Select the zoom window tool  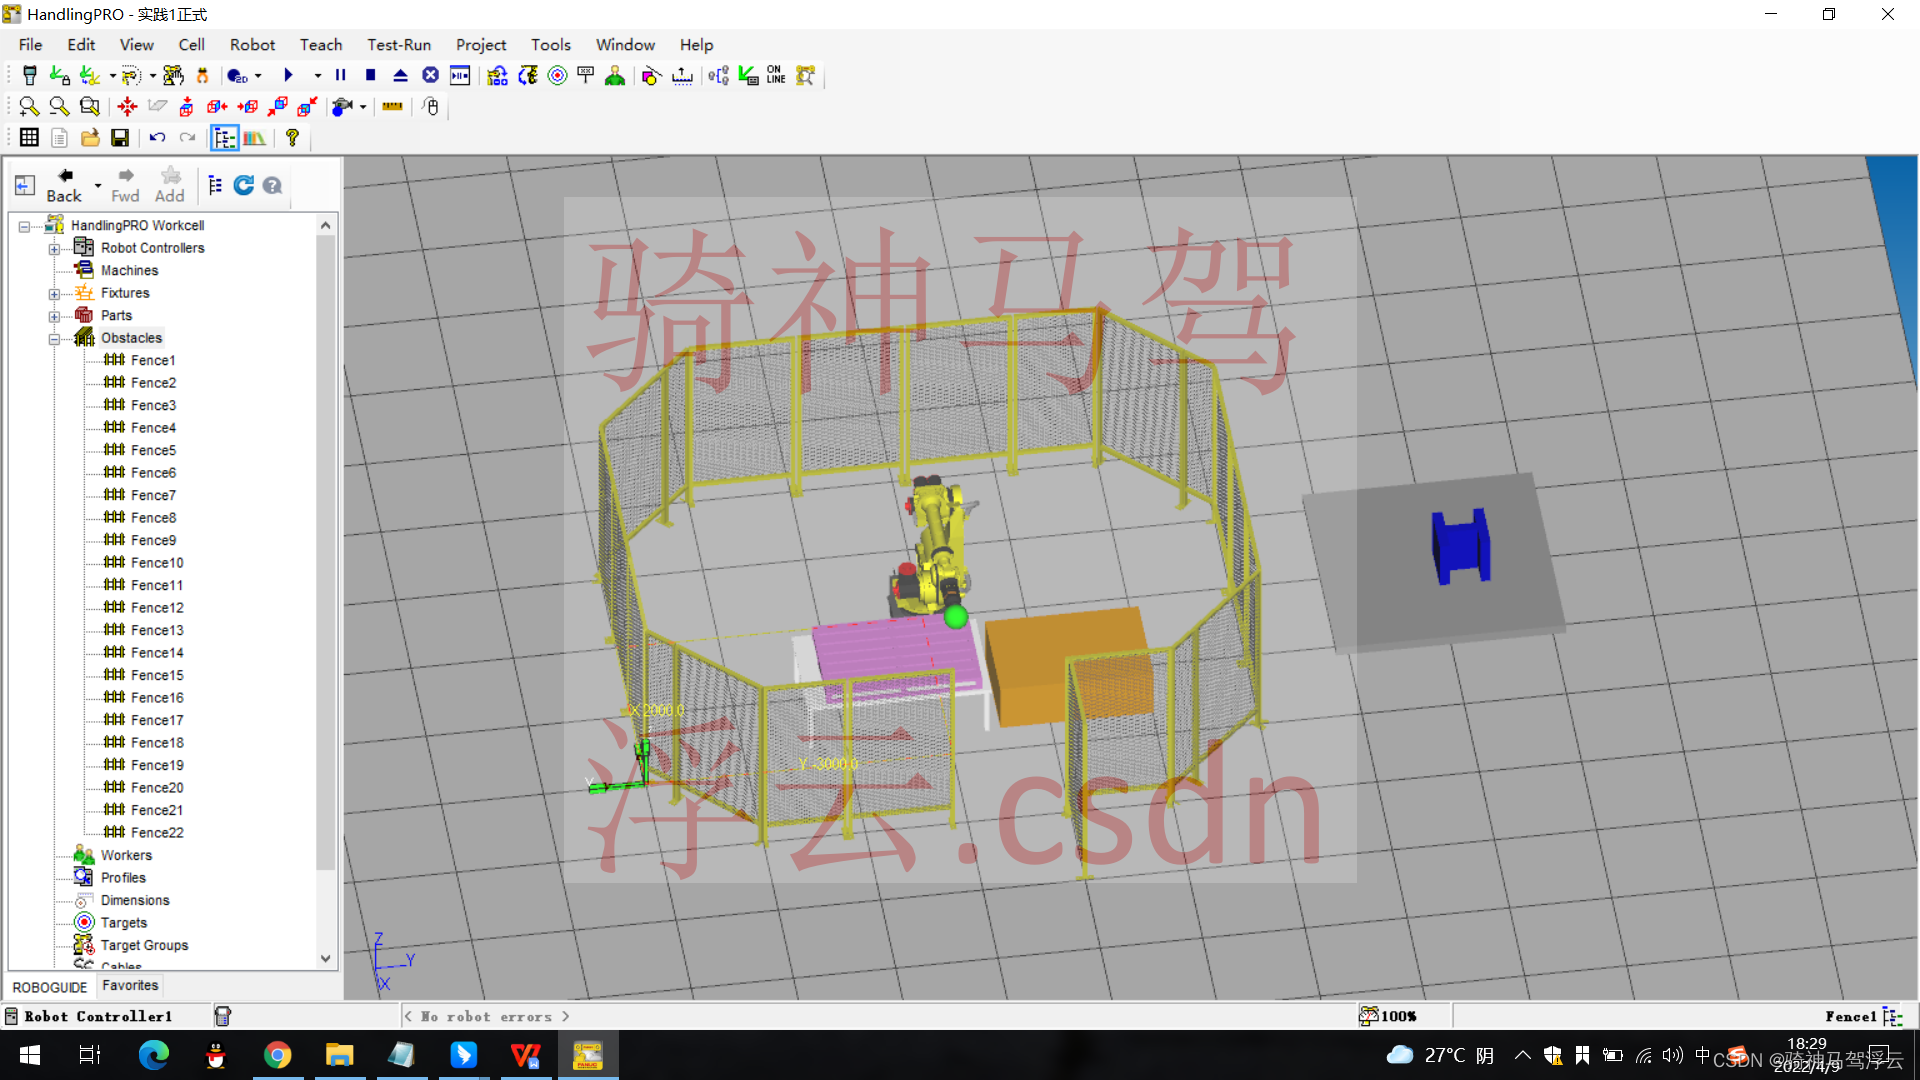[90, 106]
